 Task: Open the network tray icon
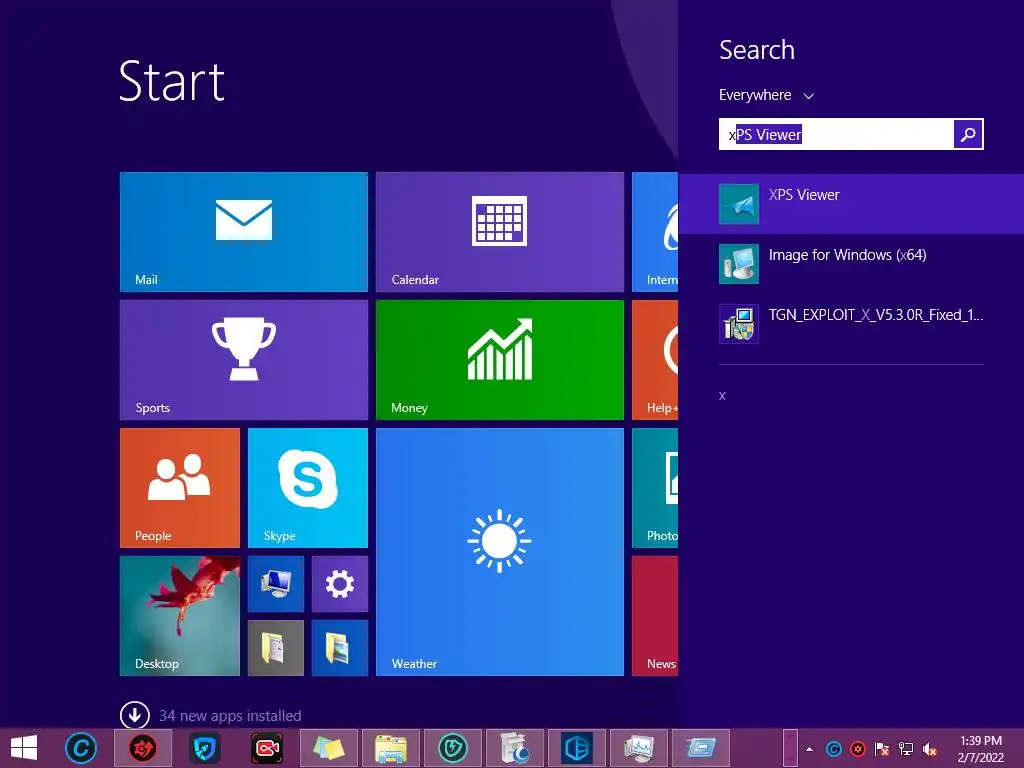[906, 749]
